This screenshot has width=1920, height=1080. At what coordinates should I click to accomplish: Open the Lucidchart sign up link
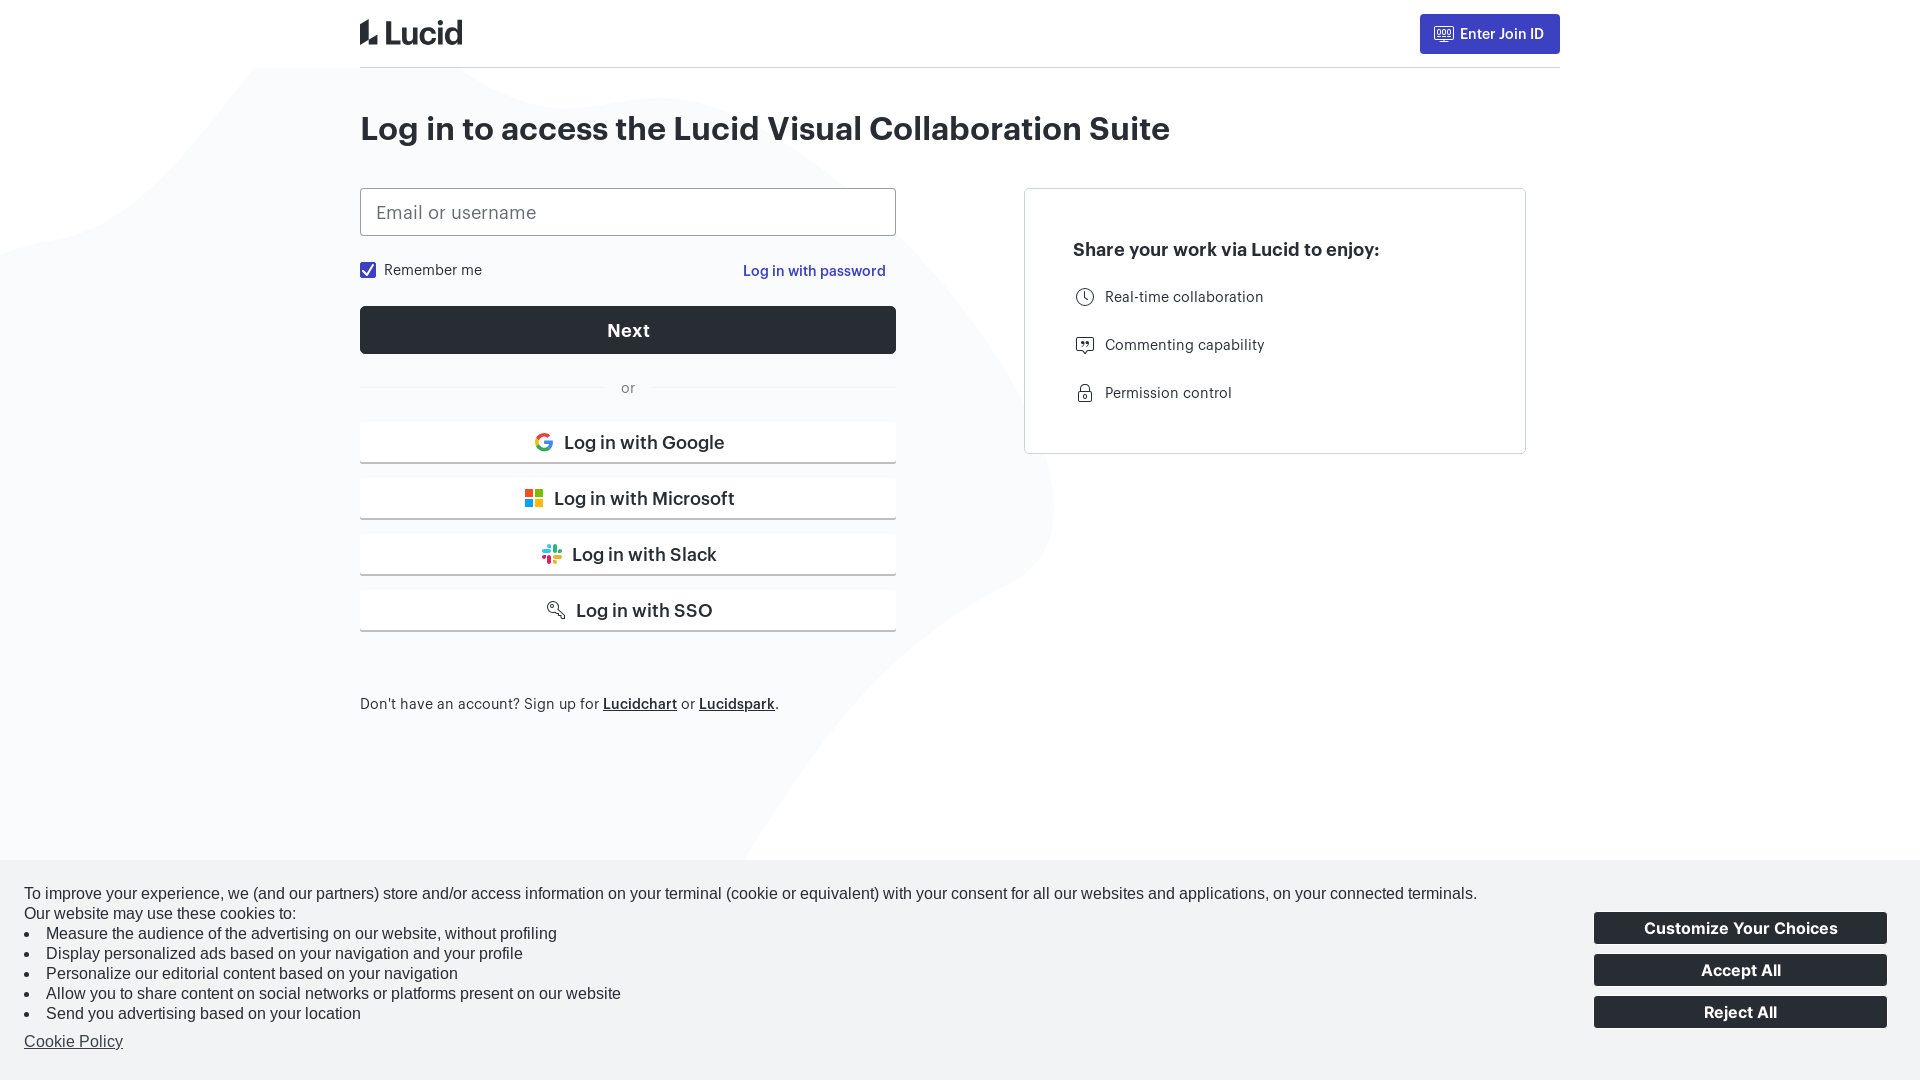[x=640, y=704]
